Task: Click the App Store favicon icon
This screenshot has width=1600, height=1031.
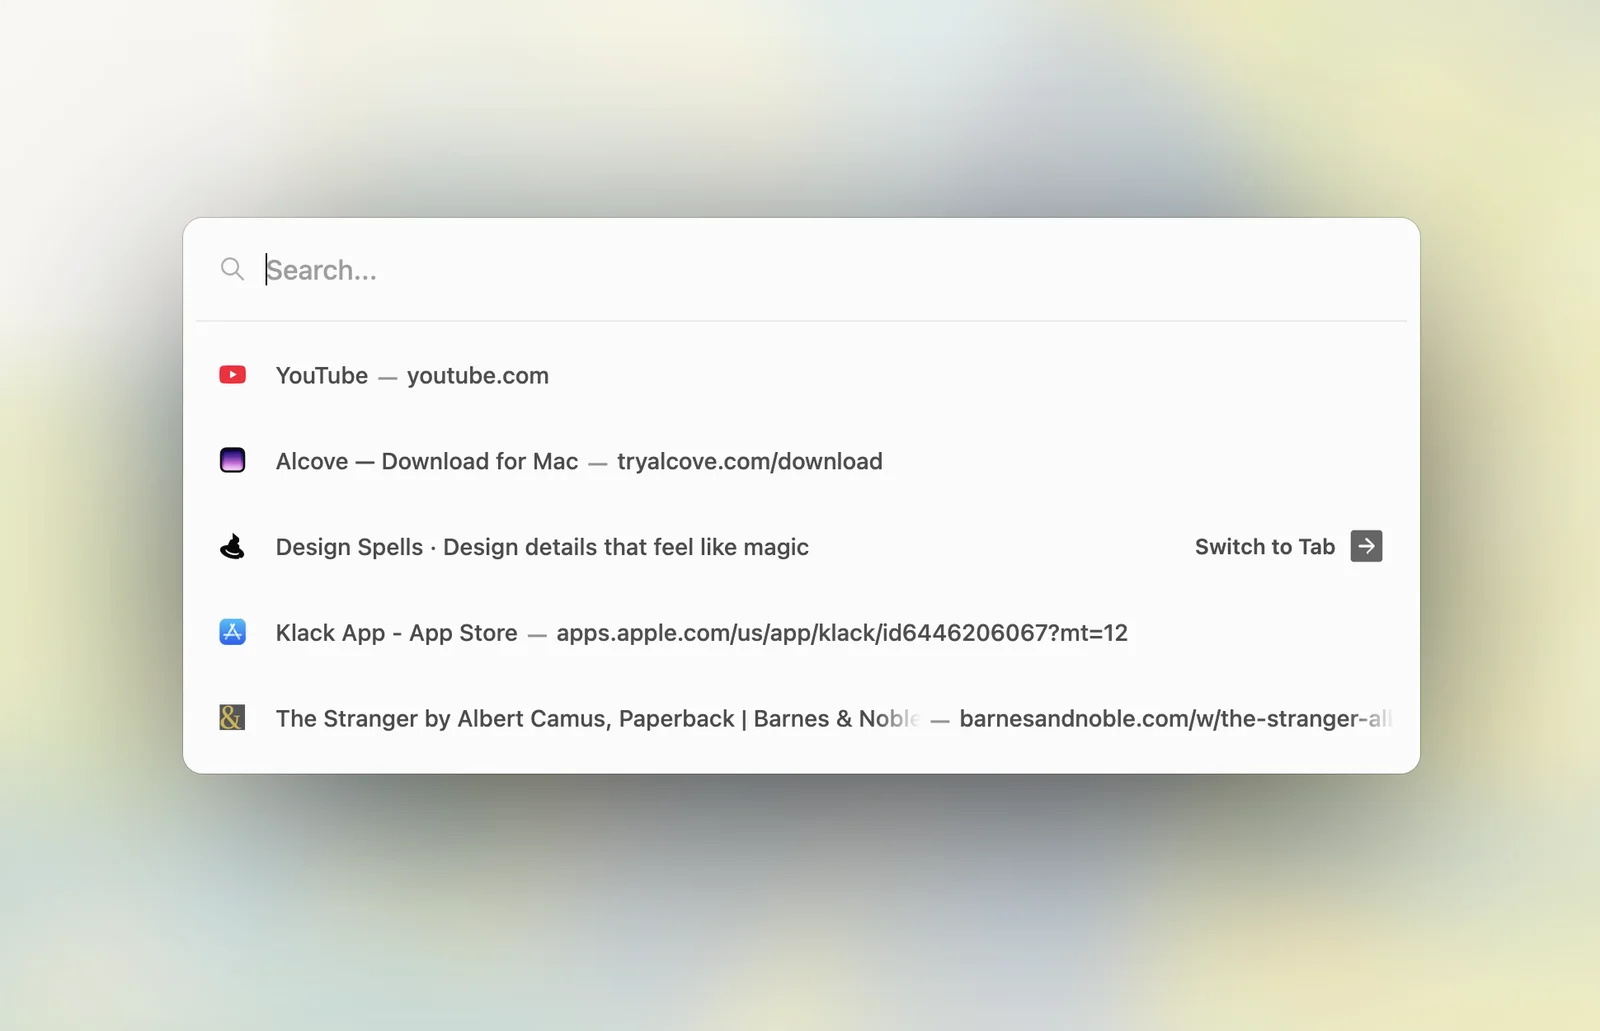Action: point(233,632)
